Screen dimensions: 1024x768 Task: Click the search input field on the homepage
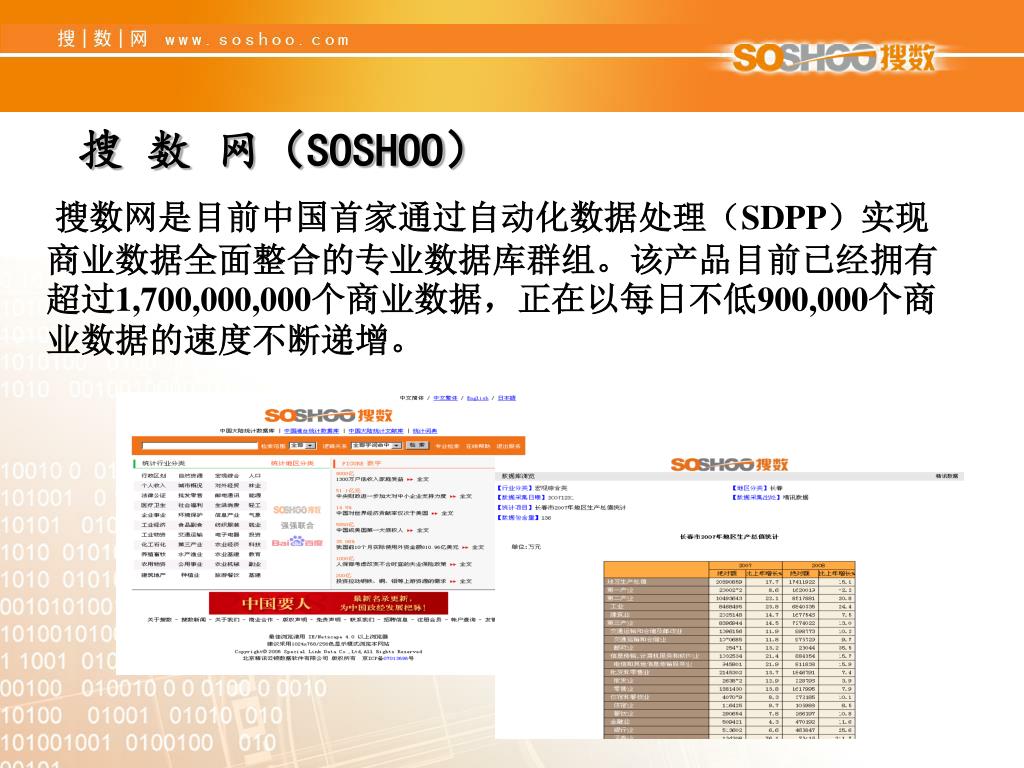(199, 445)
